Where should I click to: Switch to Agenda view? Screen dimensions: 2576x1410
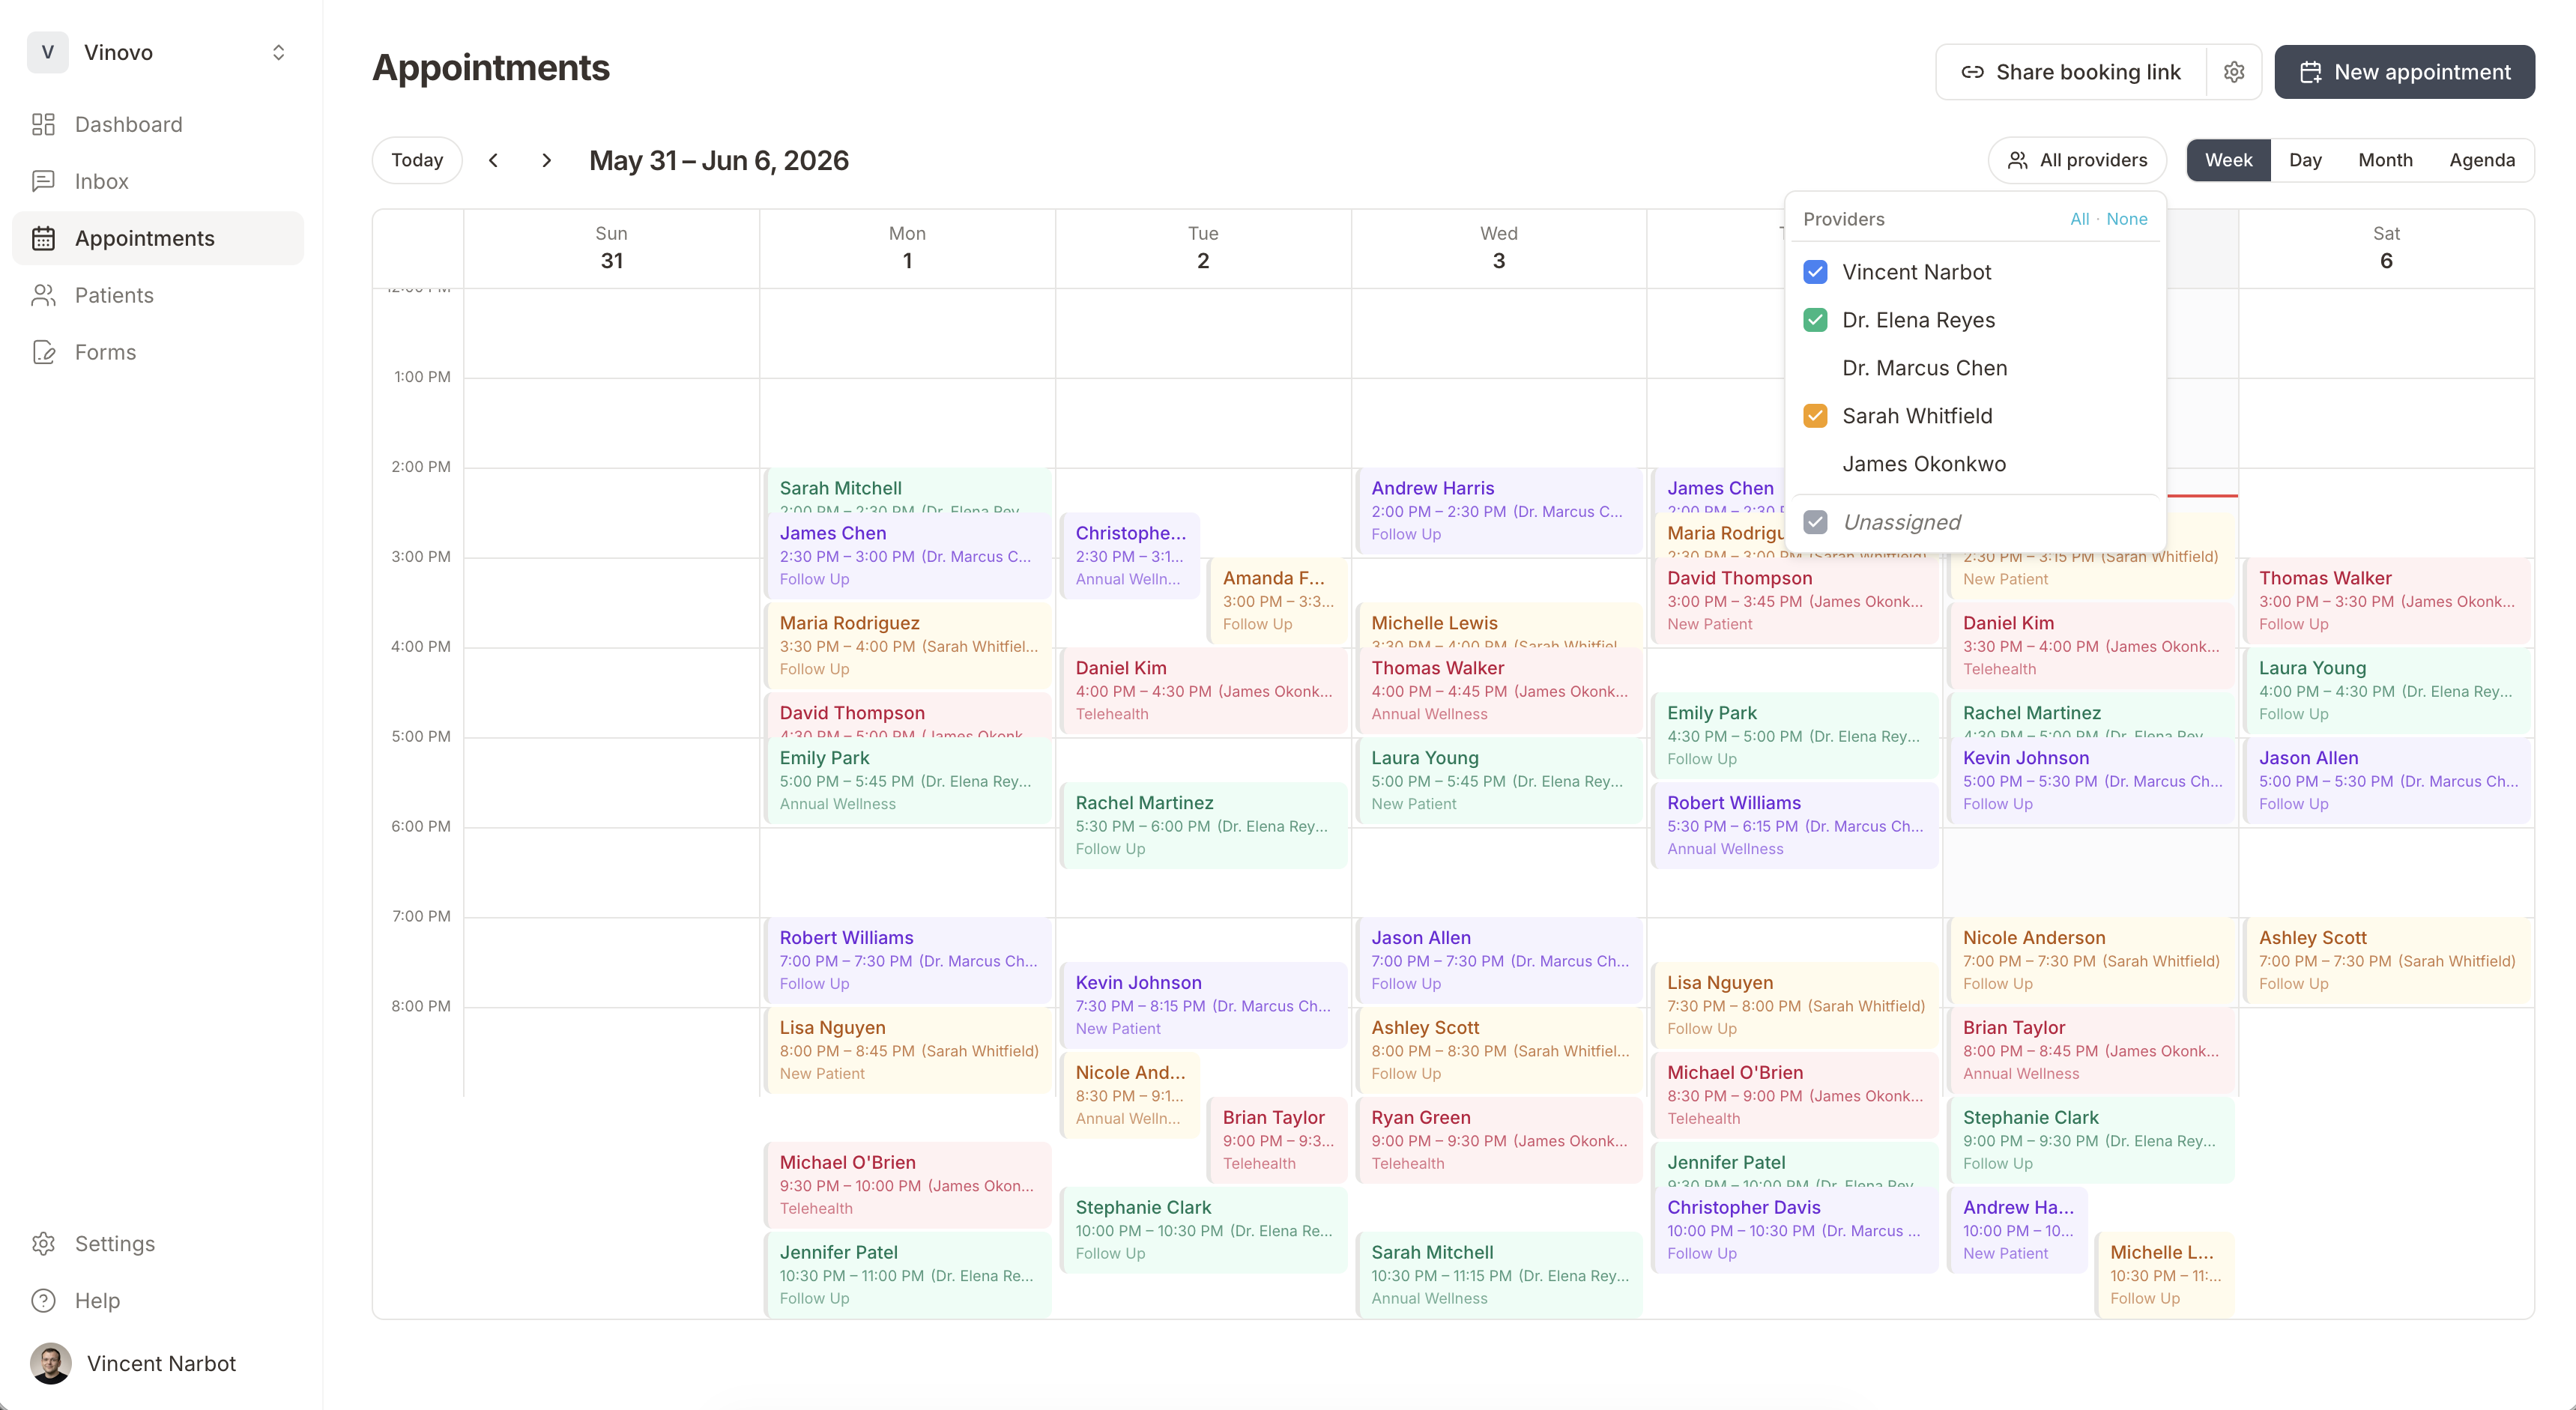tap(2482, 160)
